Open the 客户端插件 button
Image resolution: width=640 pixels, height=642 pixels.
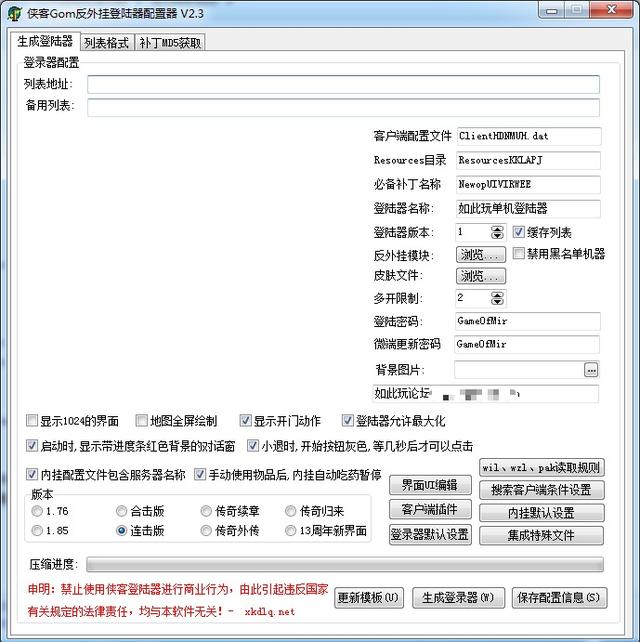coord(430,509)
